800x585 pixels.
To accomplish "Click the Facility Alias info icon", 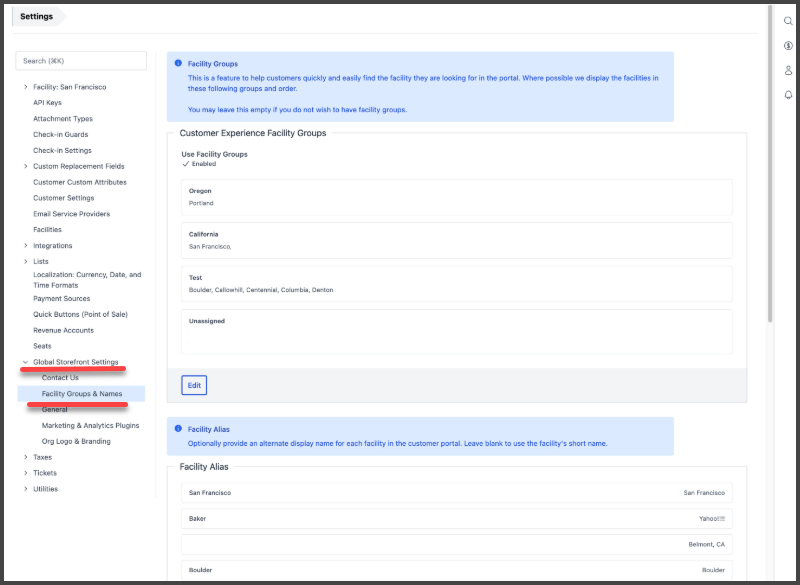I will (179, 428).
